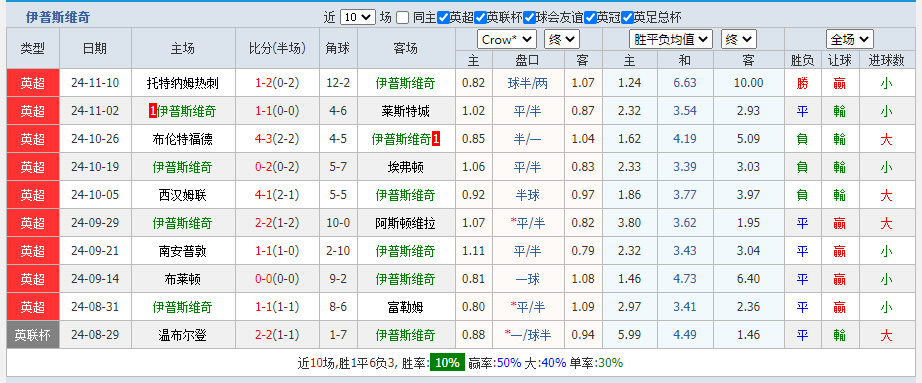Click the 角球 column header
Screen dimensions: 922x383
pos(338,49)
